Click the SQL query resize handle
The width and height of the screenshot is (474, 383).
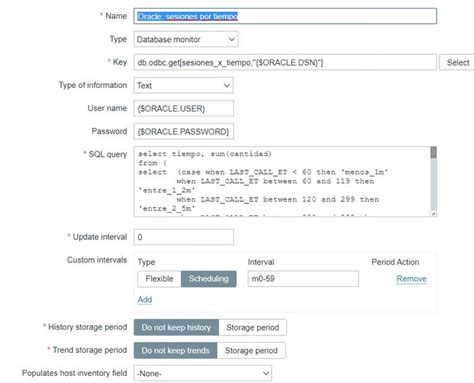tap(434, 214)
